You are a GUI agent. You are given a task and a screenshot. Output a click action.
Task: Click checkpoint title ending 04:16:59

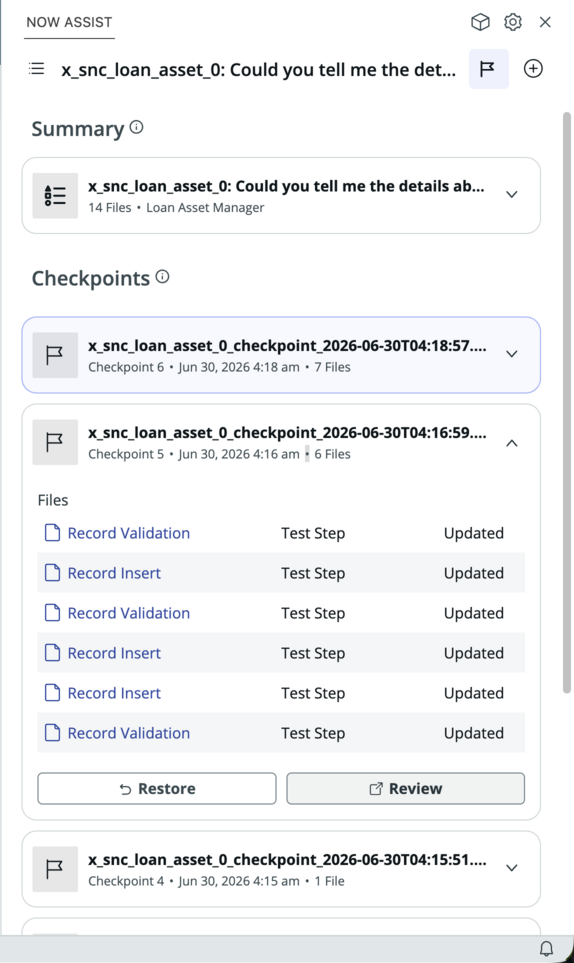pyautogui.click(x=287, y=433)
